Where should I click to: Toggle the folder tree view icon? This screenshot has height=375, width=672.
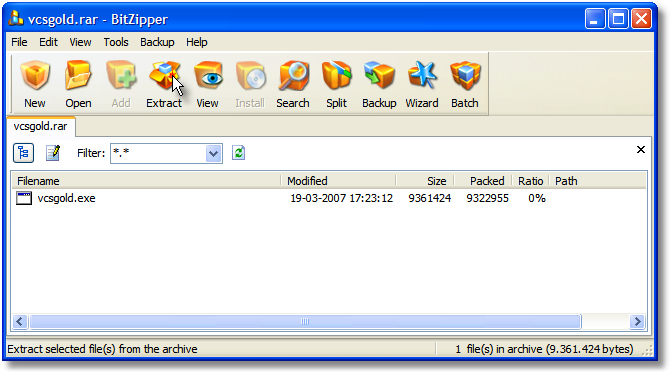click(23, 153)
